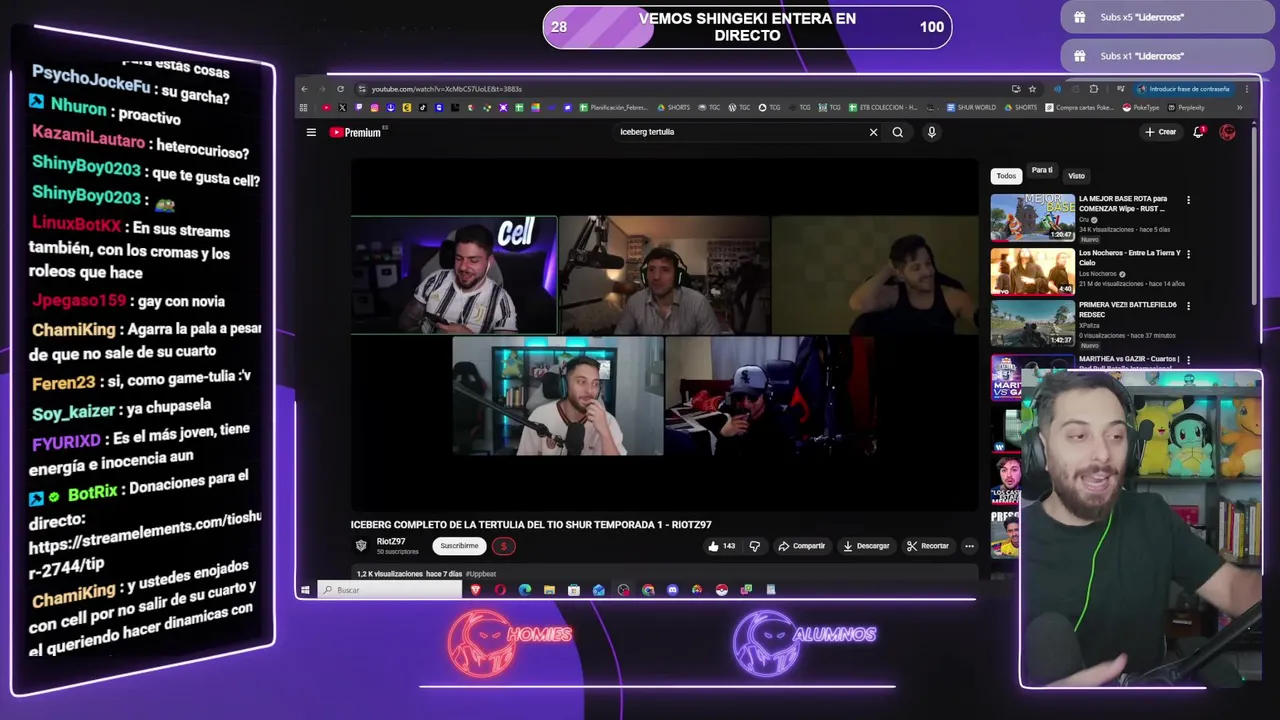Expand the bookmarks overflow chevron
The height and width of the screenshot is (720, 1280).
1239,108
